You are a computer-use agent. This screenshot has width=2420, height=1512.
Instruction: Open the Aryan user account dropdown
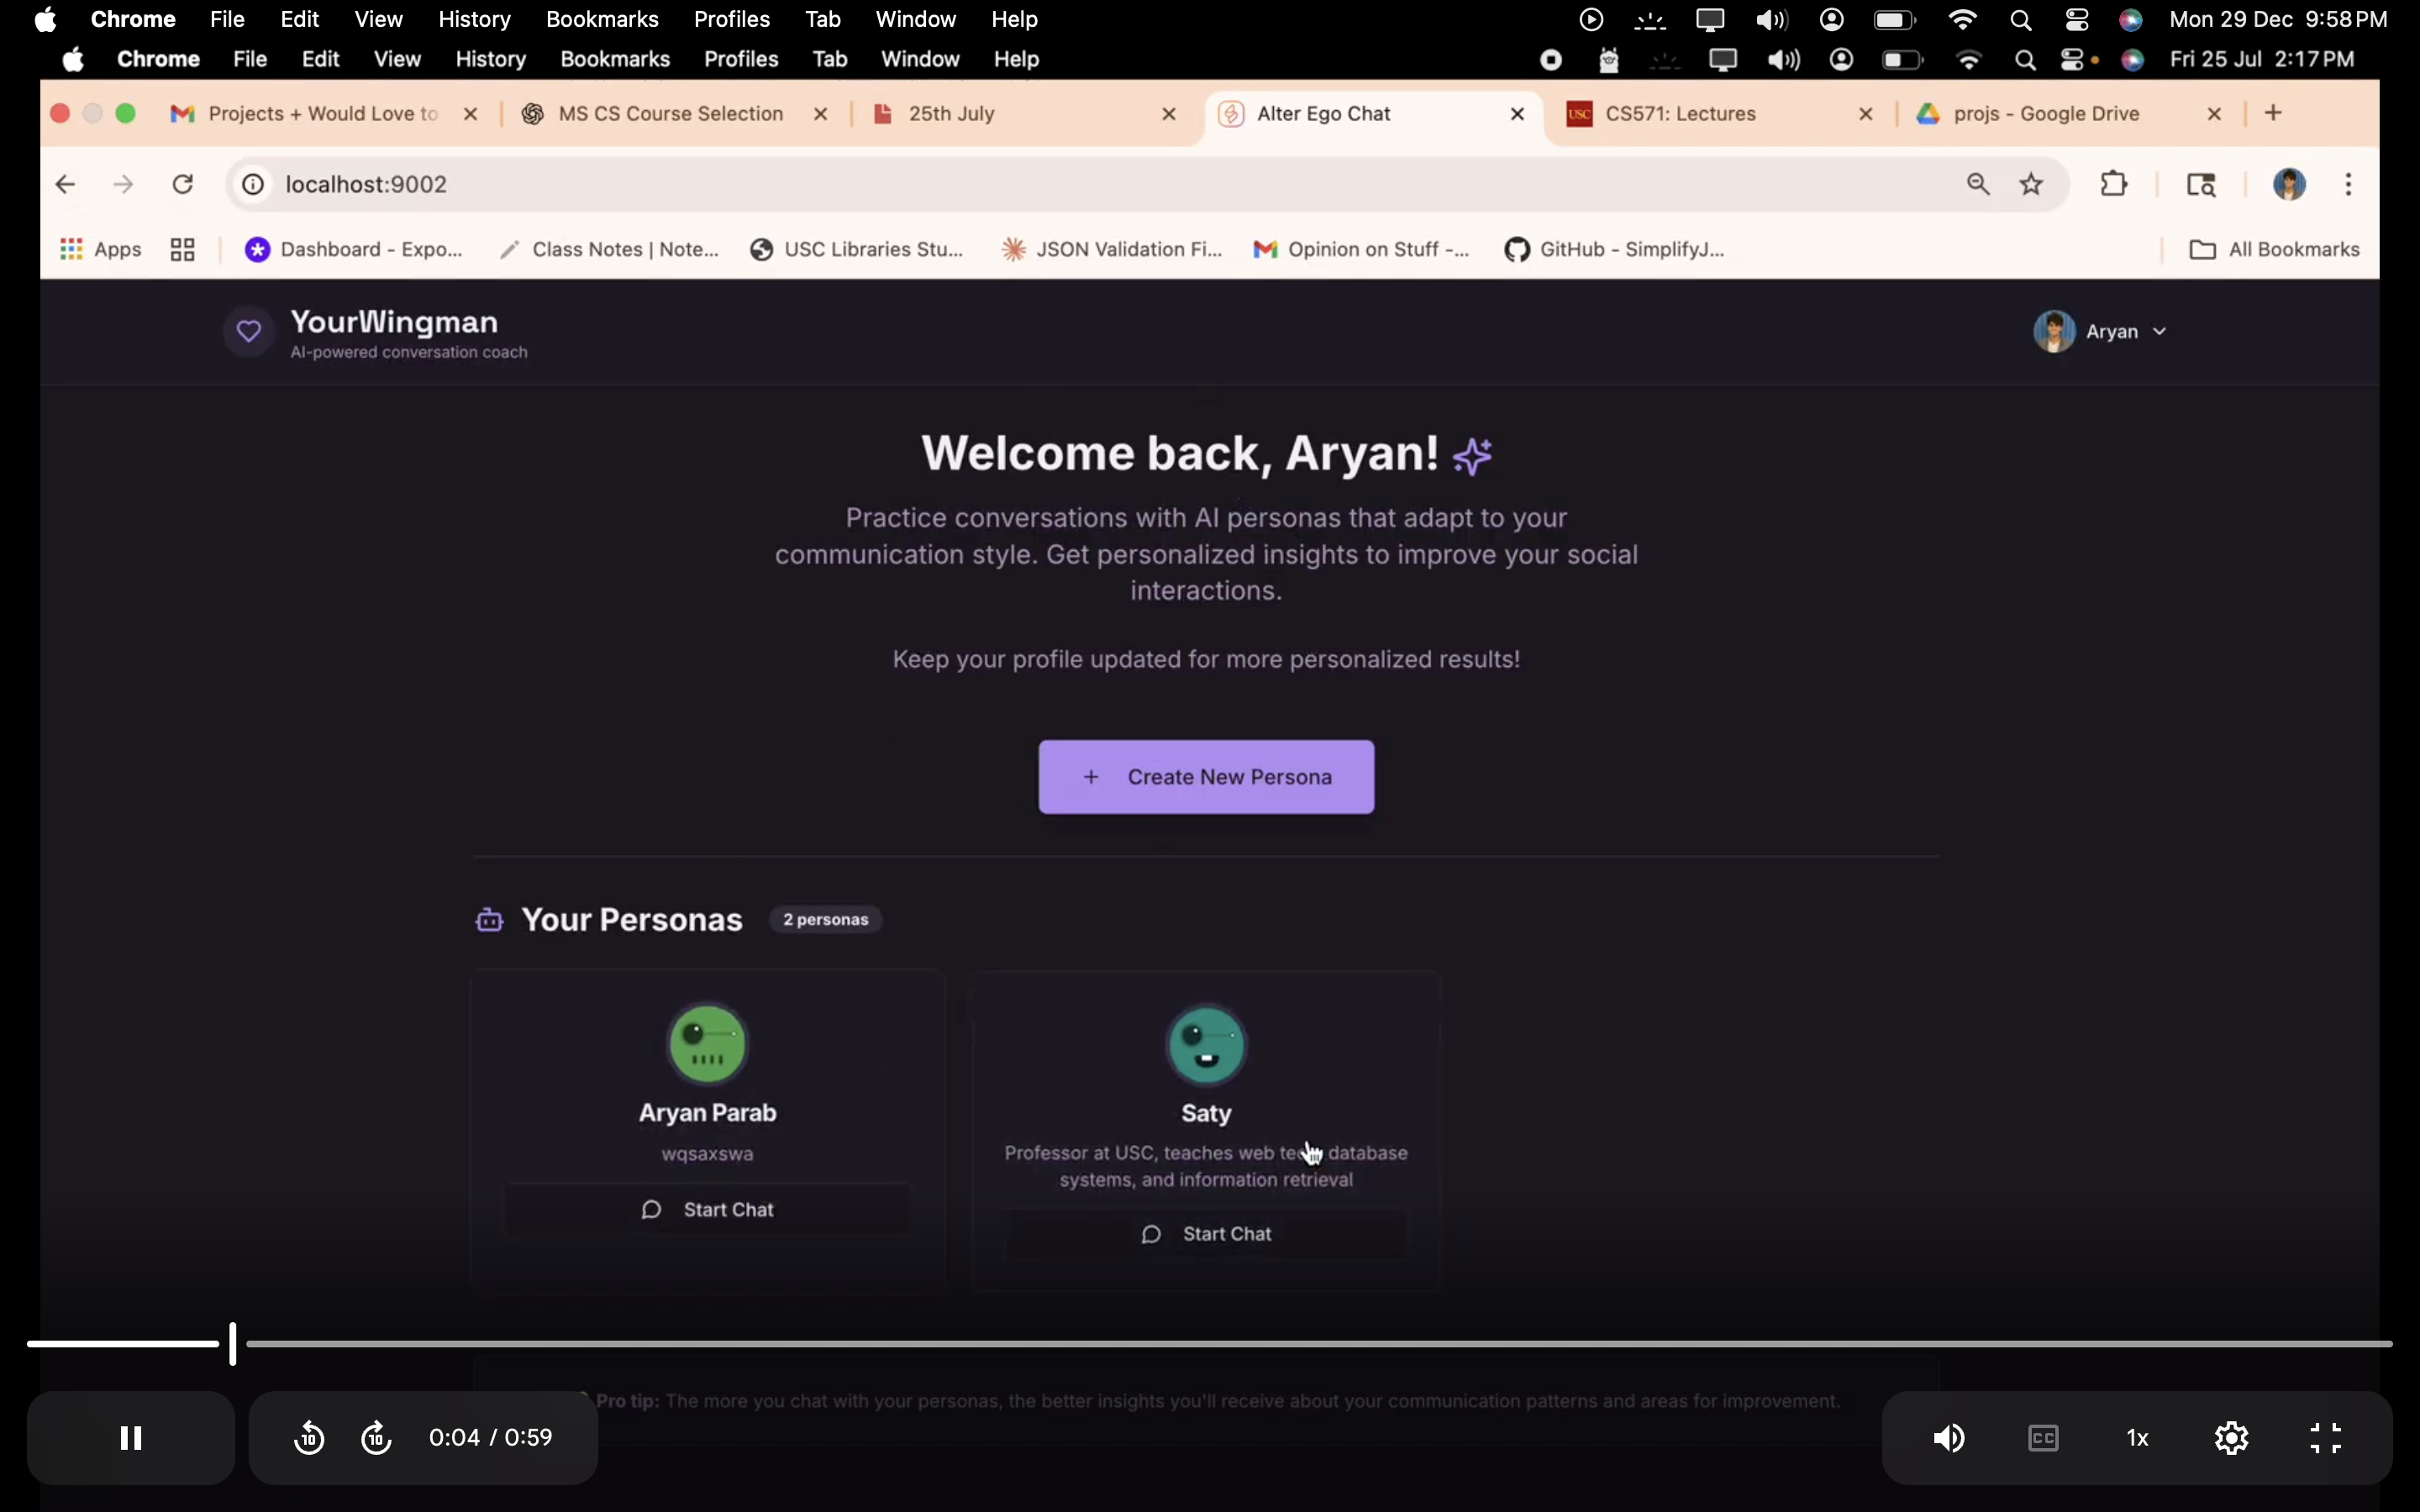point(2101,331)
